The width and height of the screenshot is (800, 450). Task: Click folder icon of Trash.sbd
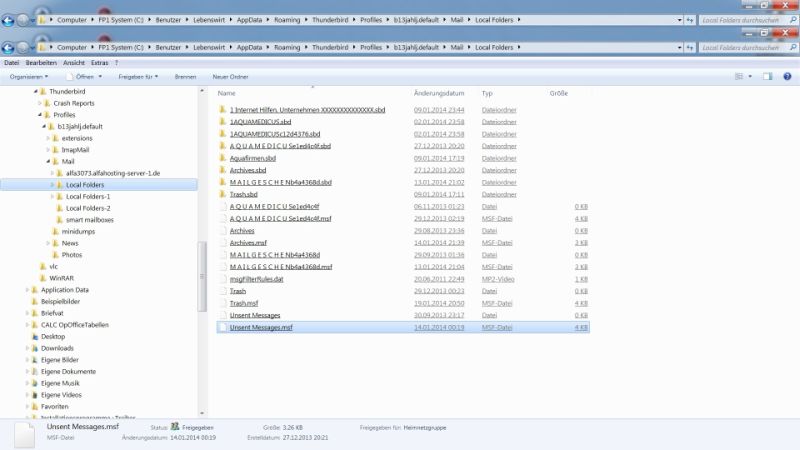pos(222,194)
